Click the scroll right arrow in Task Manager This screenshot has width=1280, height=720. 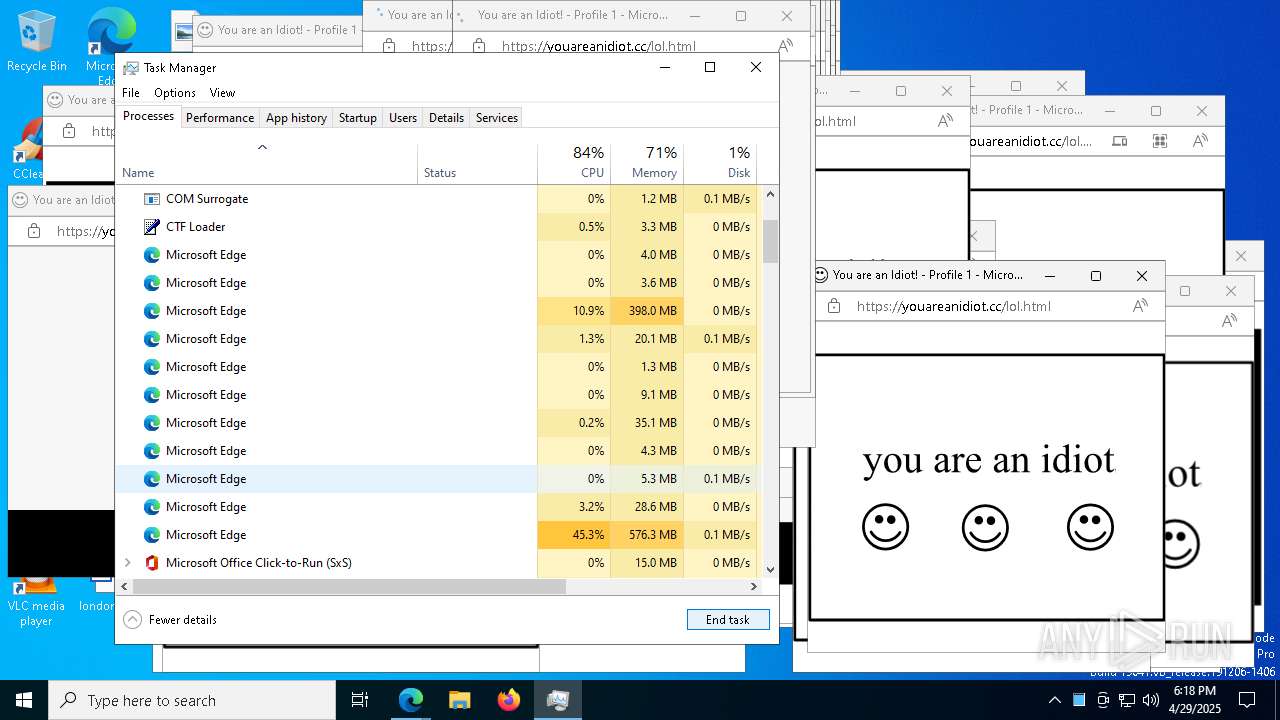754,587
